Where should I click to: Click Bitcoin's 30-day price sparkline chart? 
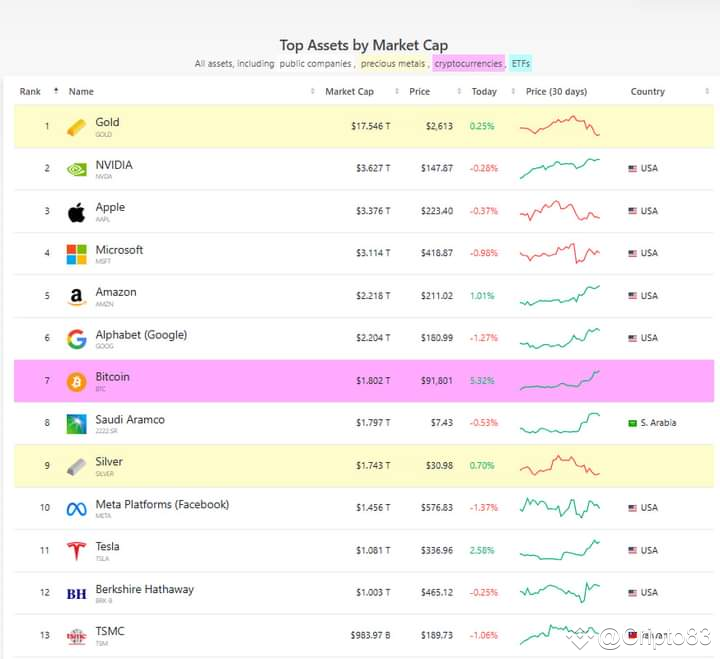560,381
